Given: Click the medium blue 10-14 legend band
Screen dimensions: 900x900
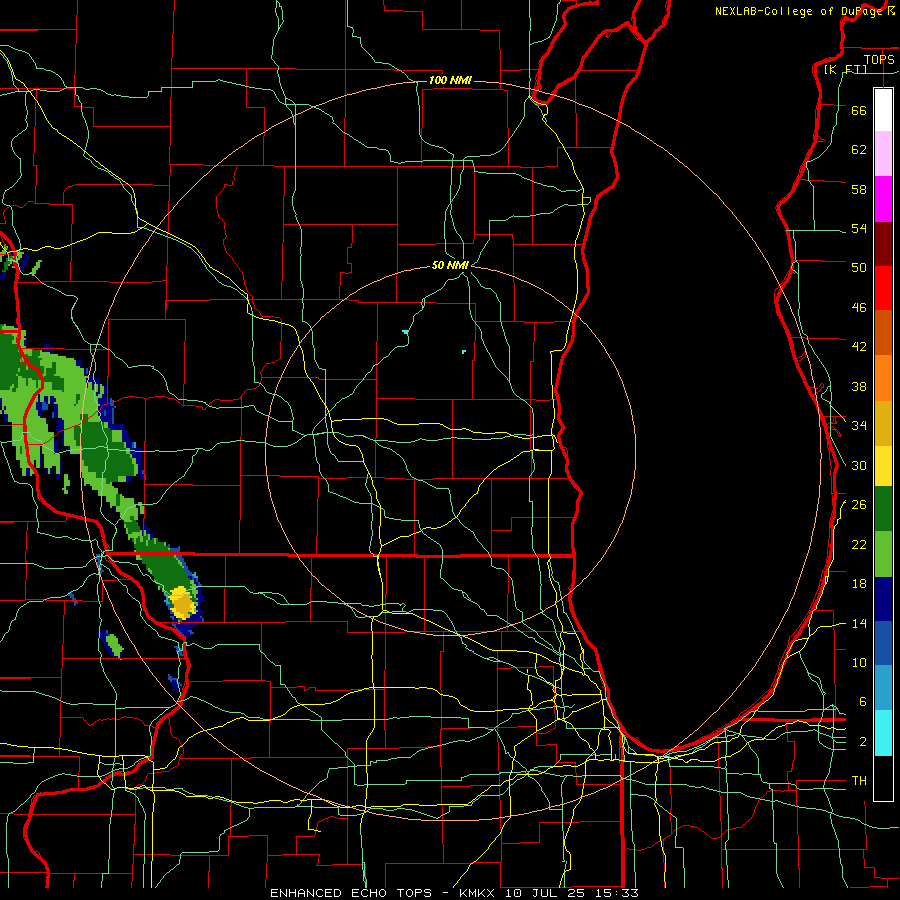Looking at the screenshot, I should (883, 643).
